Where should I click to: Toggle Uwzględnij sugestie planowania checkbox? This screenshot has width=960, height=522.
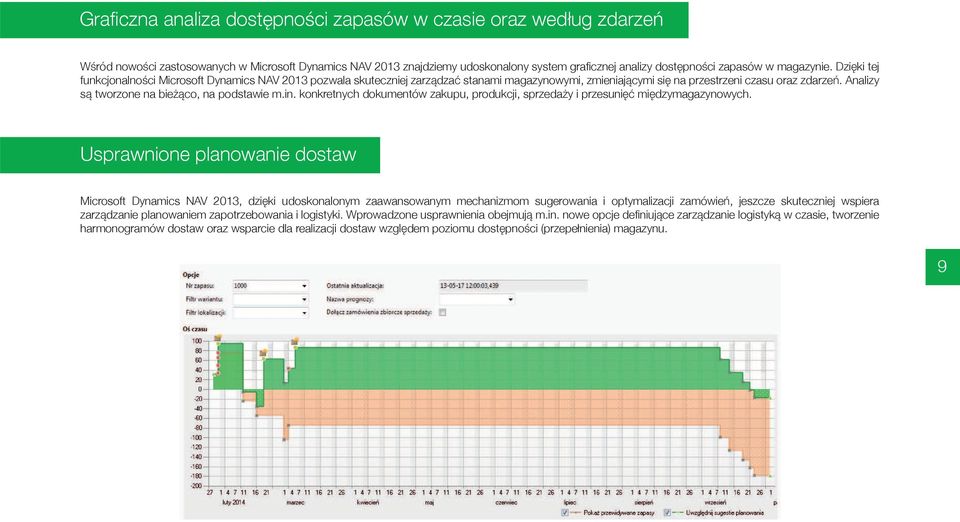(667, 513)
